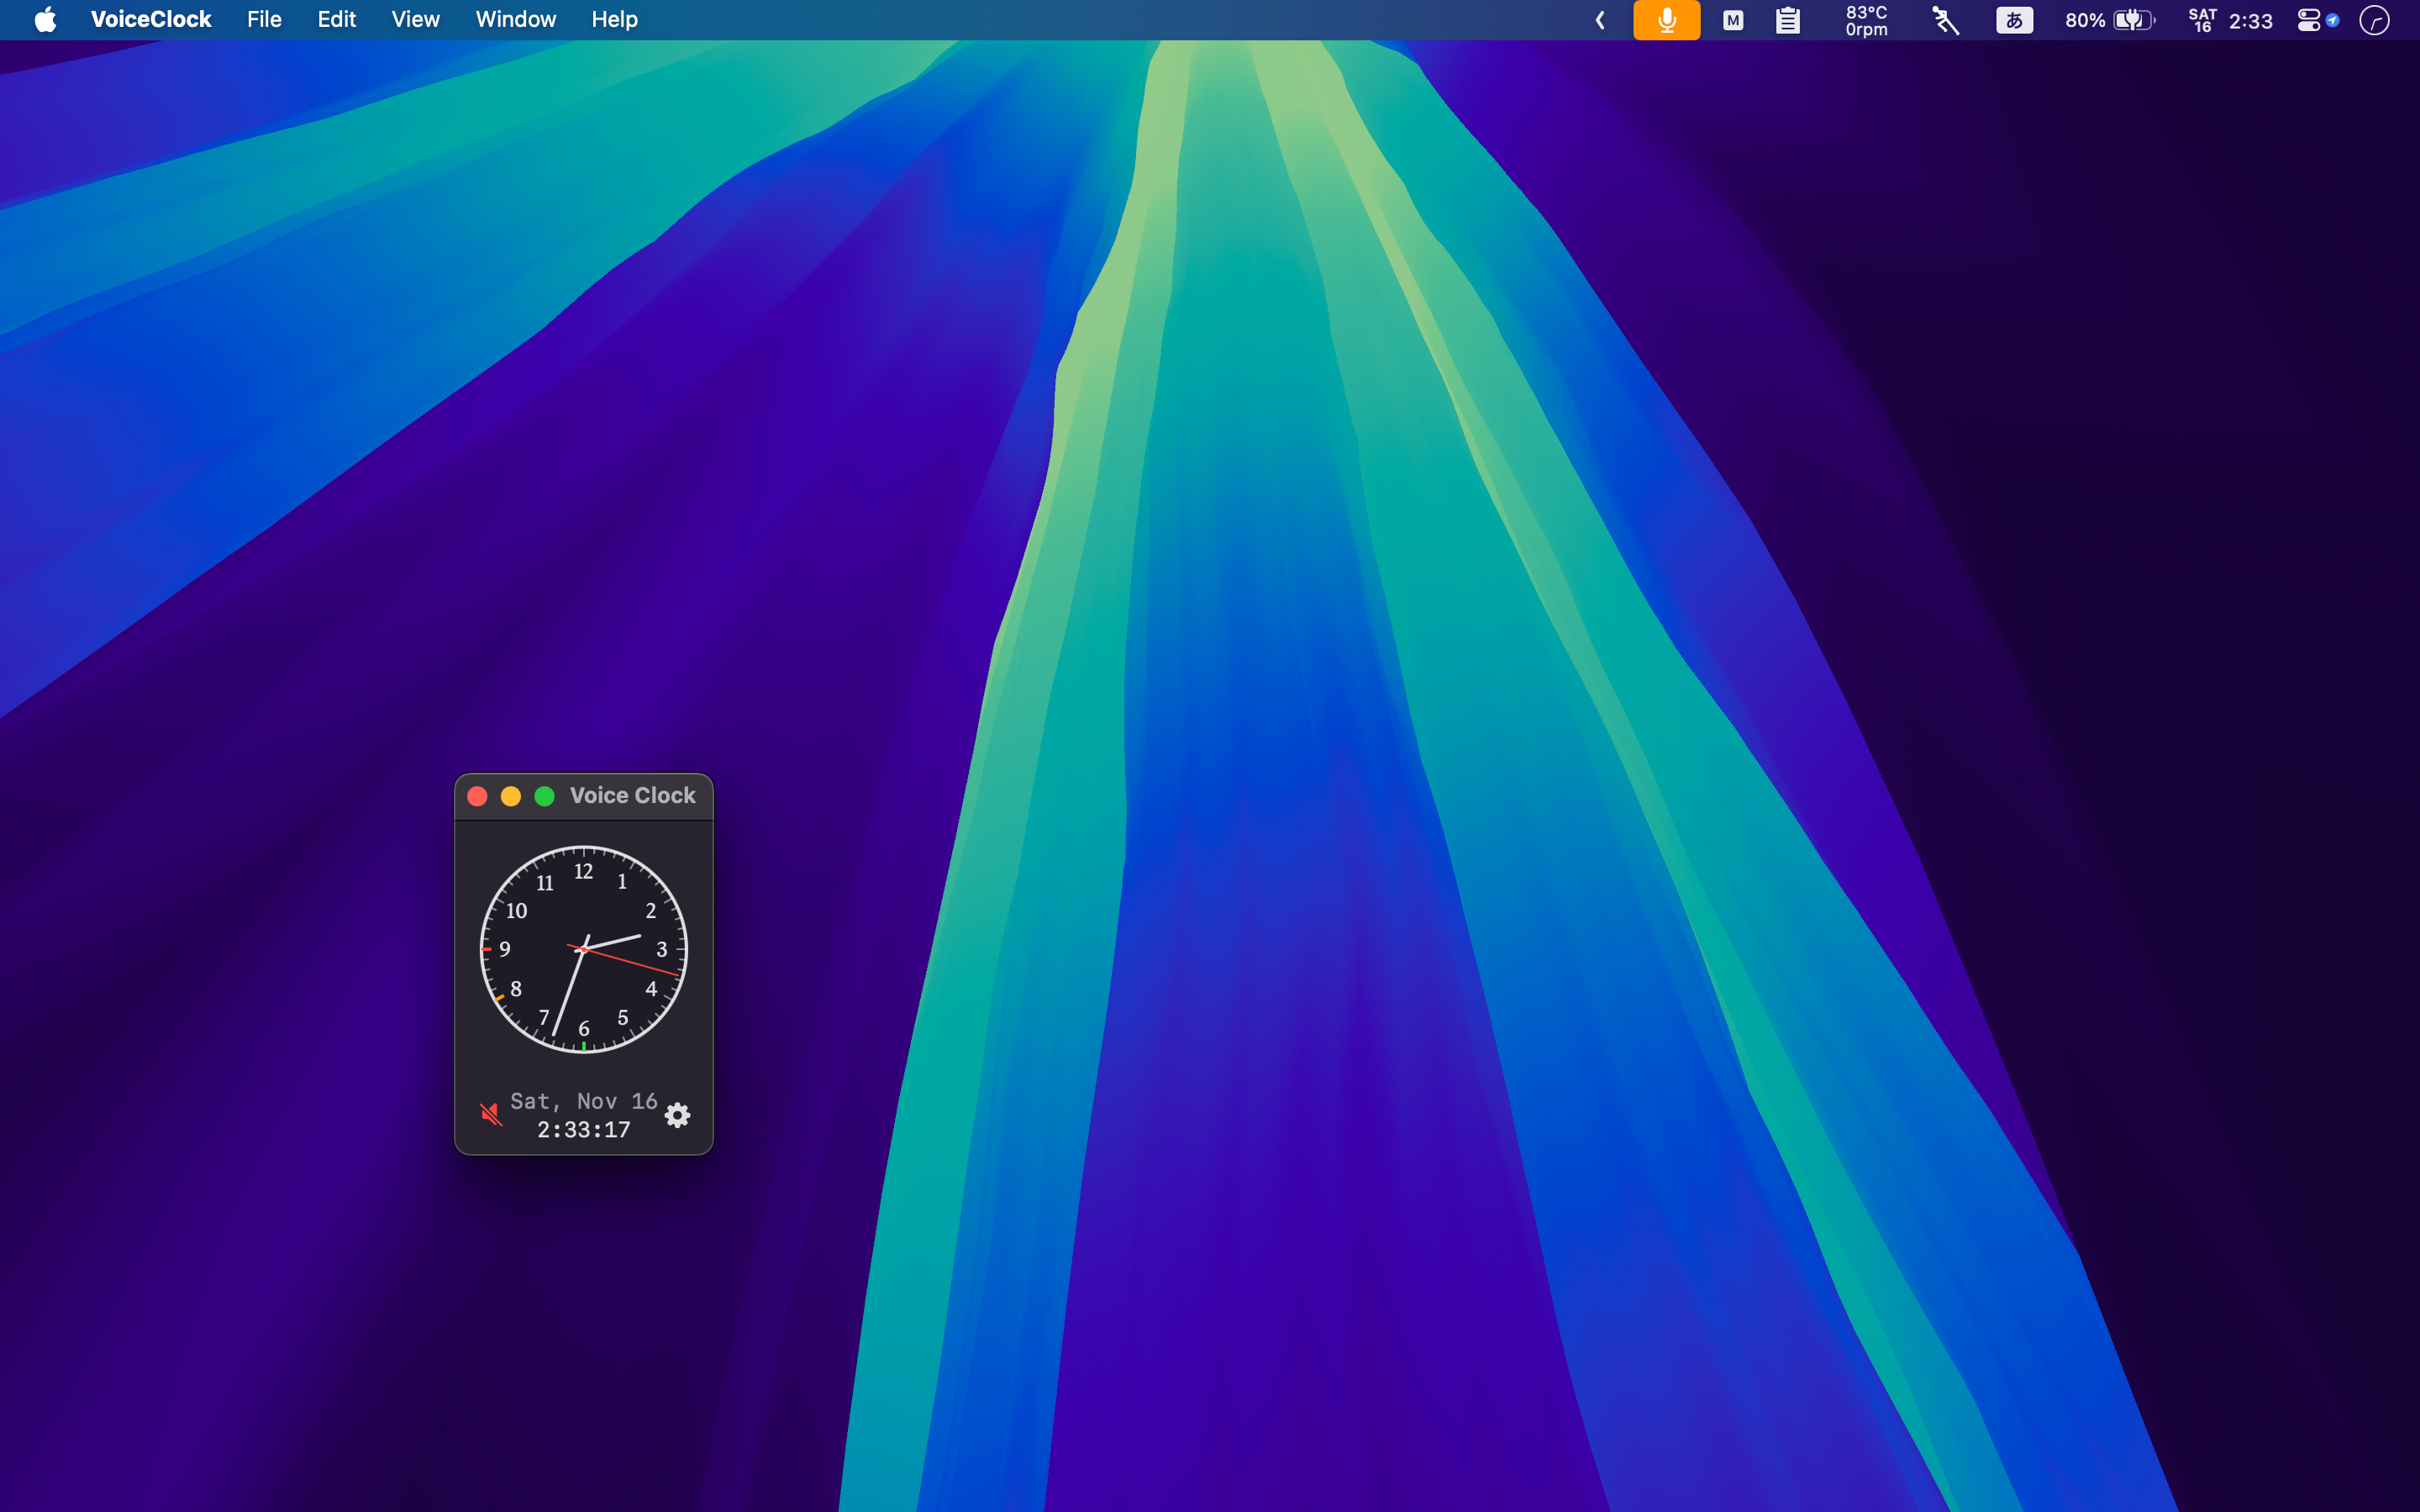Open the VoiceClock app menu
Viewport: 2420px width, 1512px height.
[x=151, y=20]
